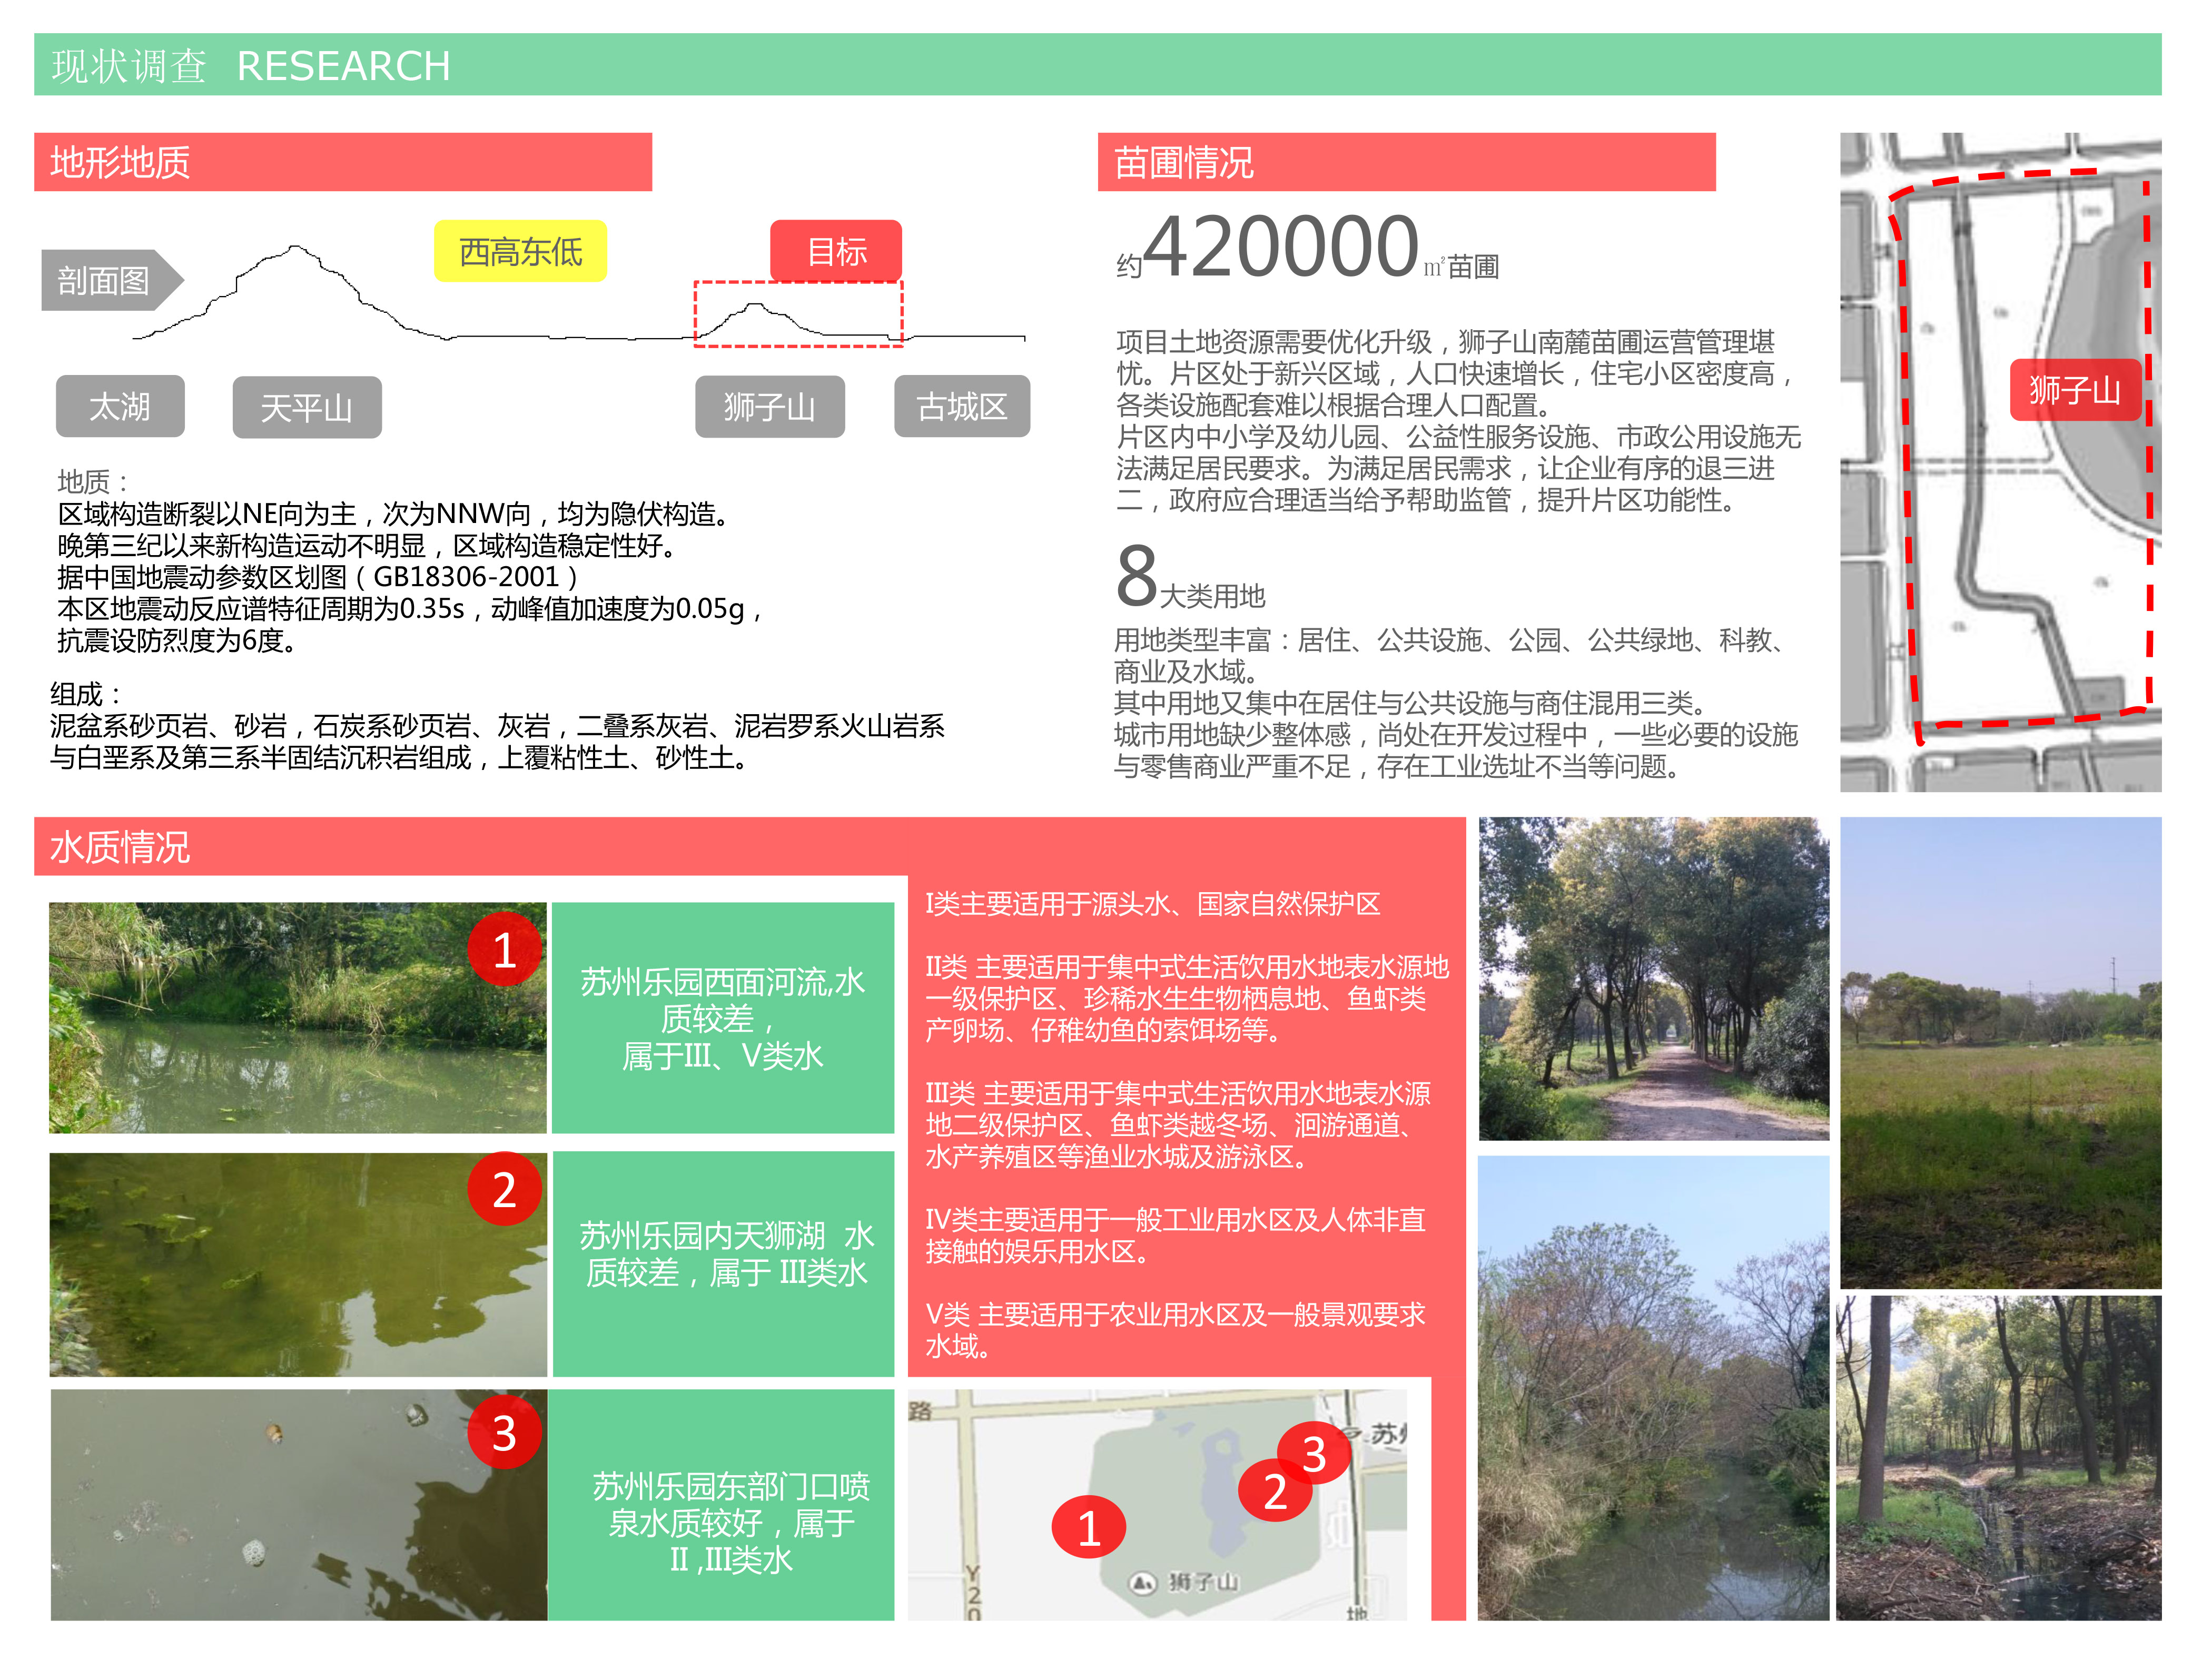Click the V类 water class description
The image size is (2212, 1659).
click(1175, 1330)
